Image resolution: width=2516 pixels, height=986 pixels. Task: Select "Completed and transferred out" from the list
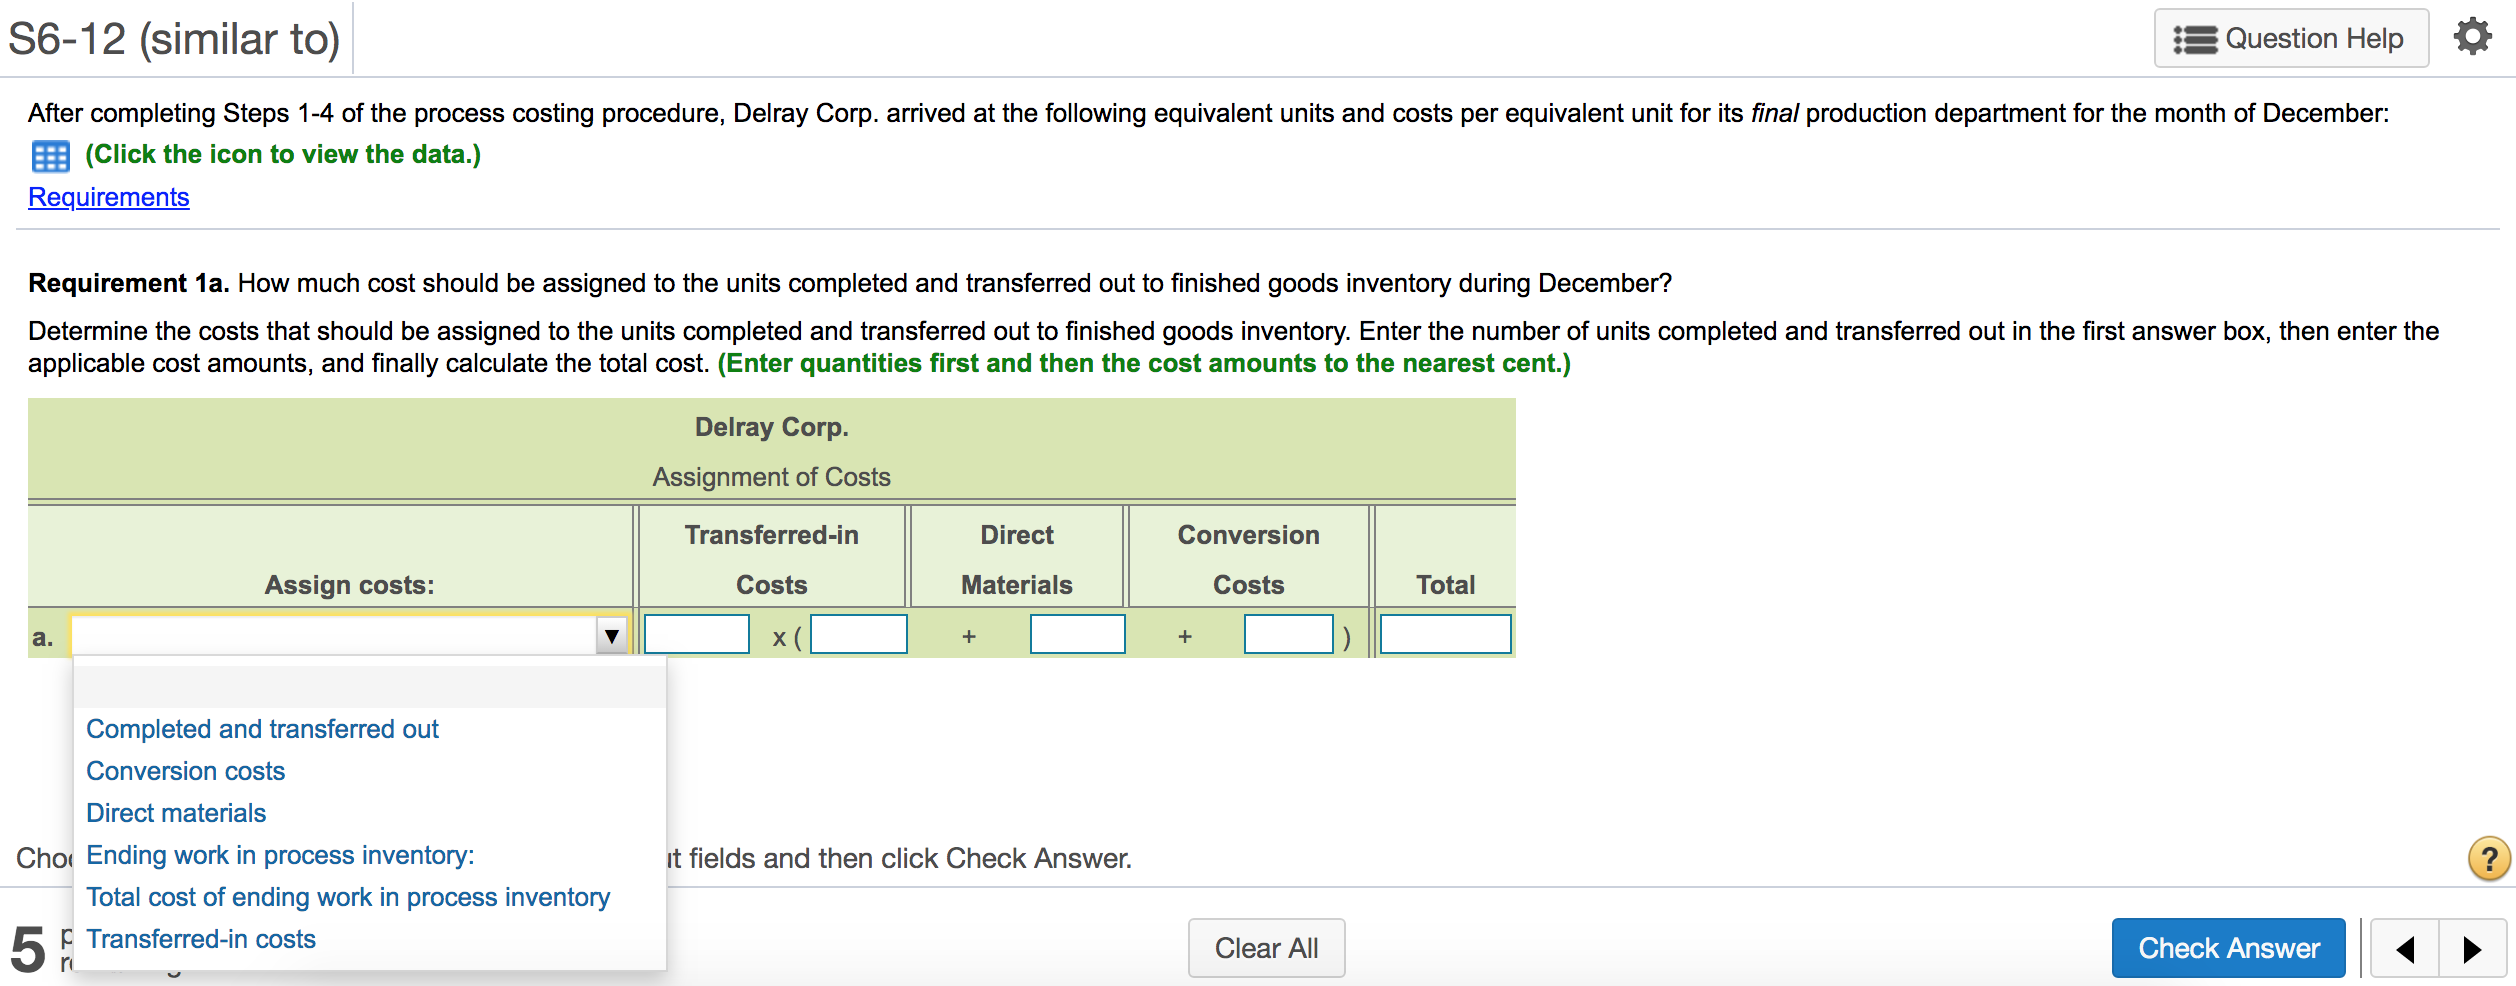262,729
